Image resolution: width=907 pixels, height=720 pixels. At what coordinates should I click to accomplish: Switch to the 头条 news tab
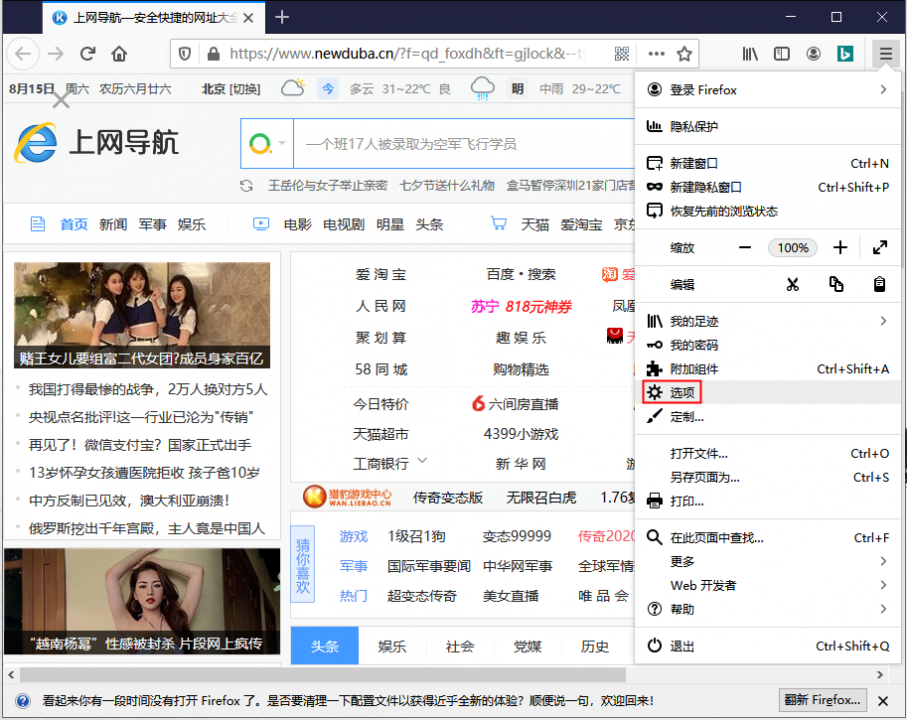tap(325, 646)
